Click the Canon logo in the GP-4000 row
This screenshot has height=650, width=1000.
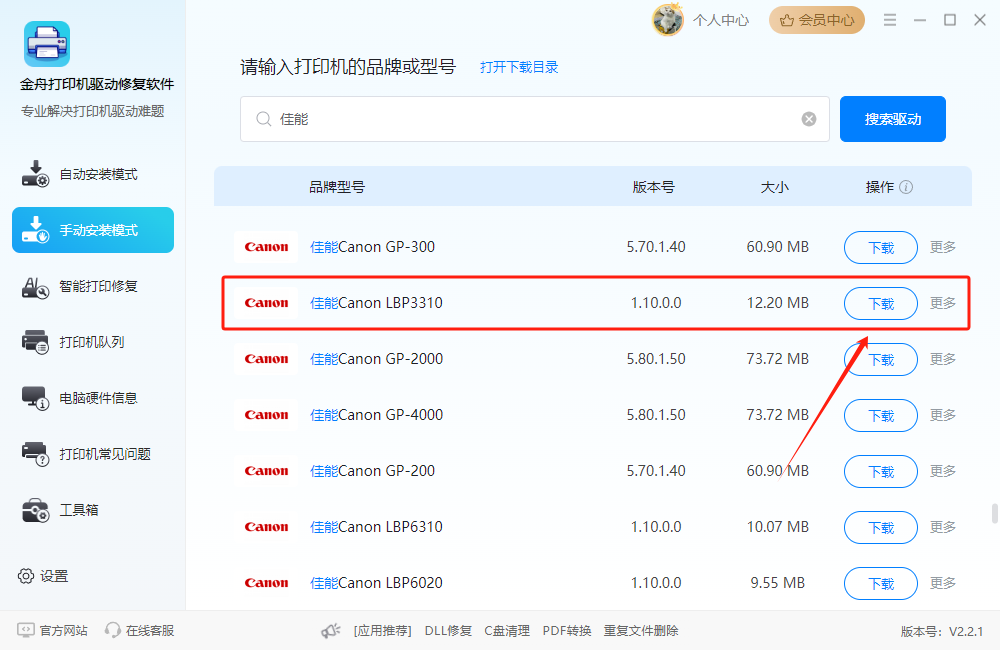(x=266, y=415)
